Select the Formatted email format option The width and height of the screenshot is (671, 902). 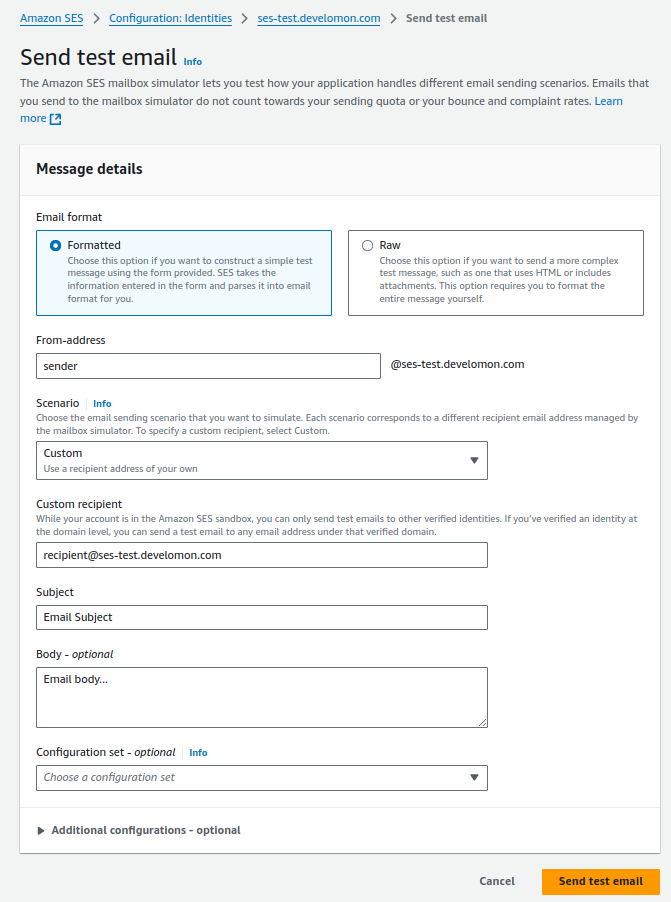point(56,245)
